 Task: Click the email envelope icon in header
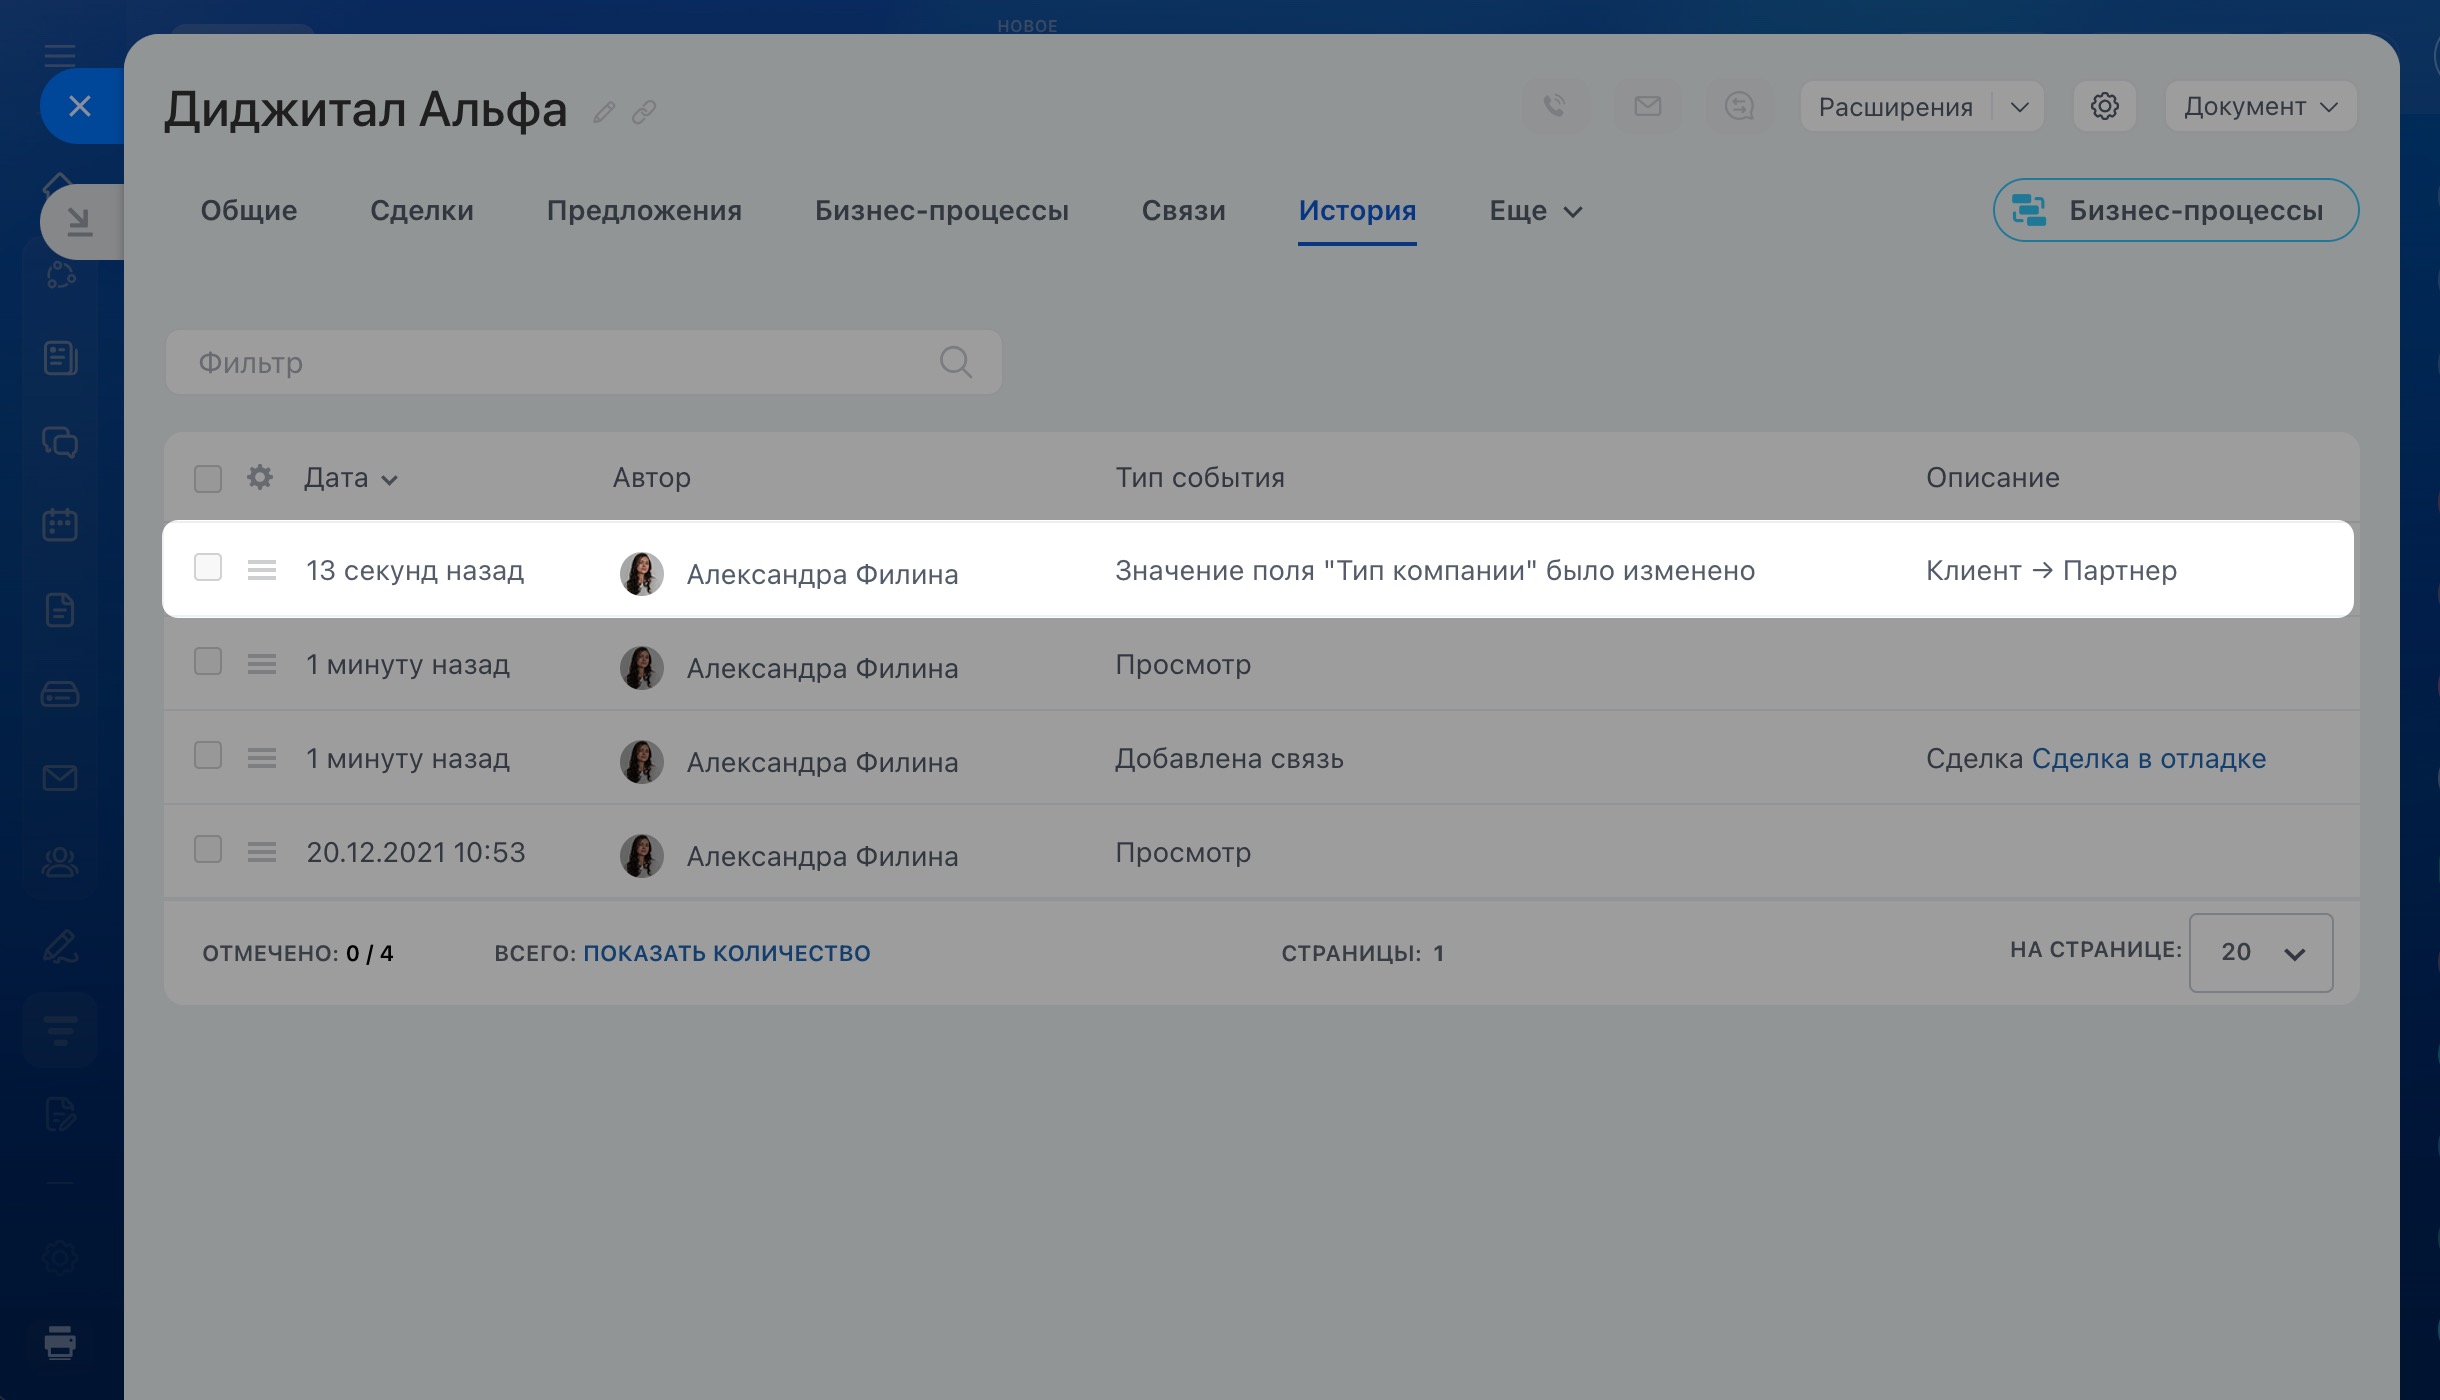coord(1647,106)
